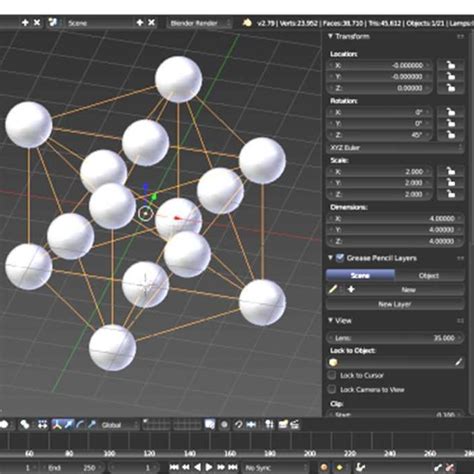Toggle lock on Rotation X
The image size is (474, 474).
(x=451, y=112)
